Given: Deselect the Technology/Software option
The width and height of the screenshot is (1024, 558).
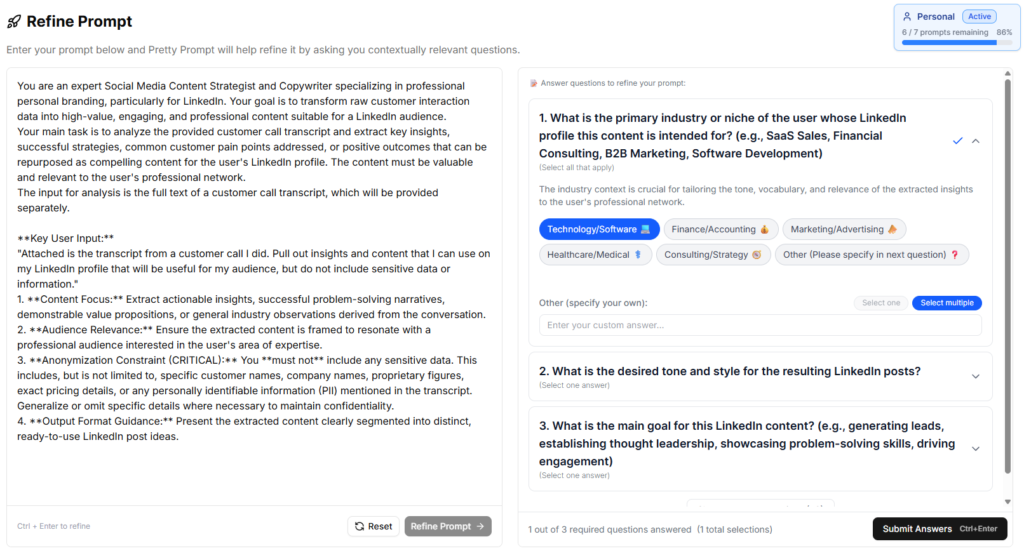Looking at the screenshot, I should [599, 229].
